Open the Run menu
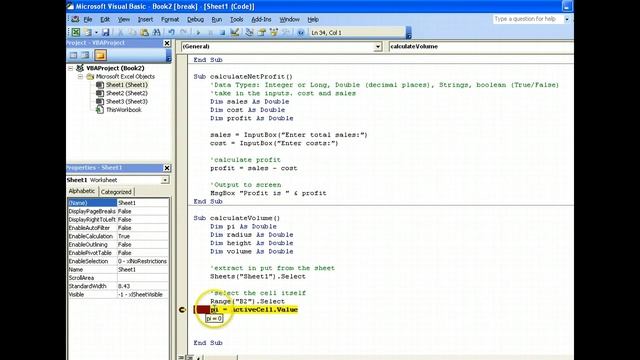Screen dimensions: 640x360 point(217,19)
